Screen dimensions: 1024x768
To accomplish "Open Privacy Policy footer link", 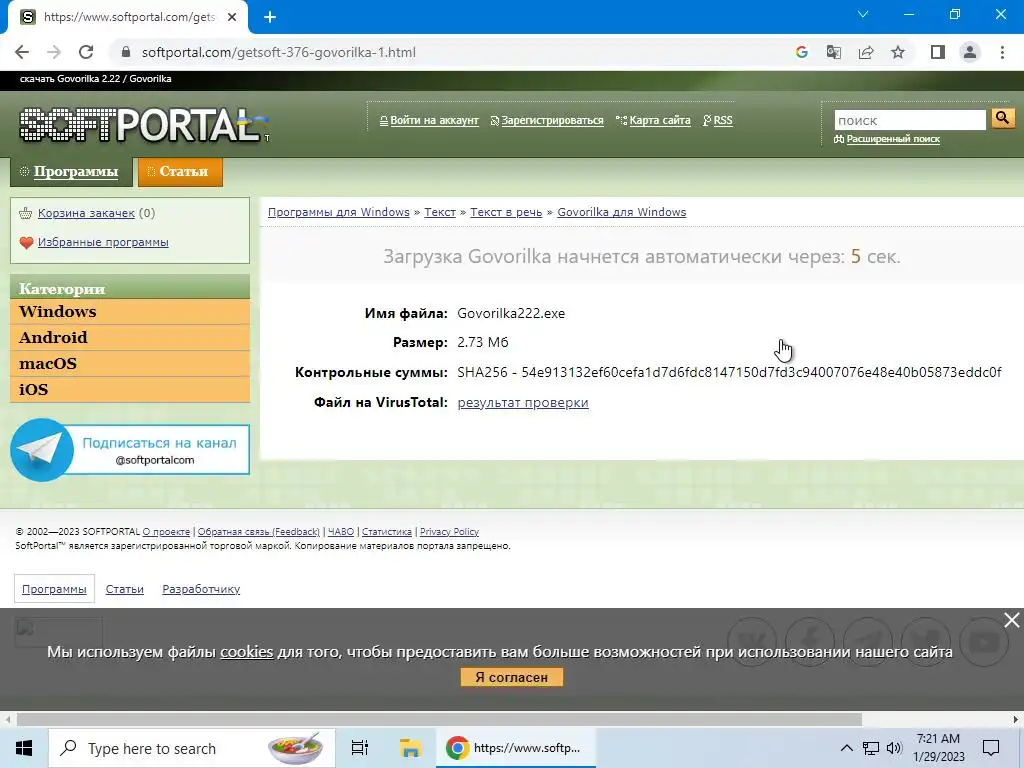I will tap(449, 532).
